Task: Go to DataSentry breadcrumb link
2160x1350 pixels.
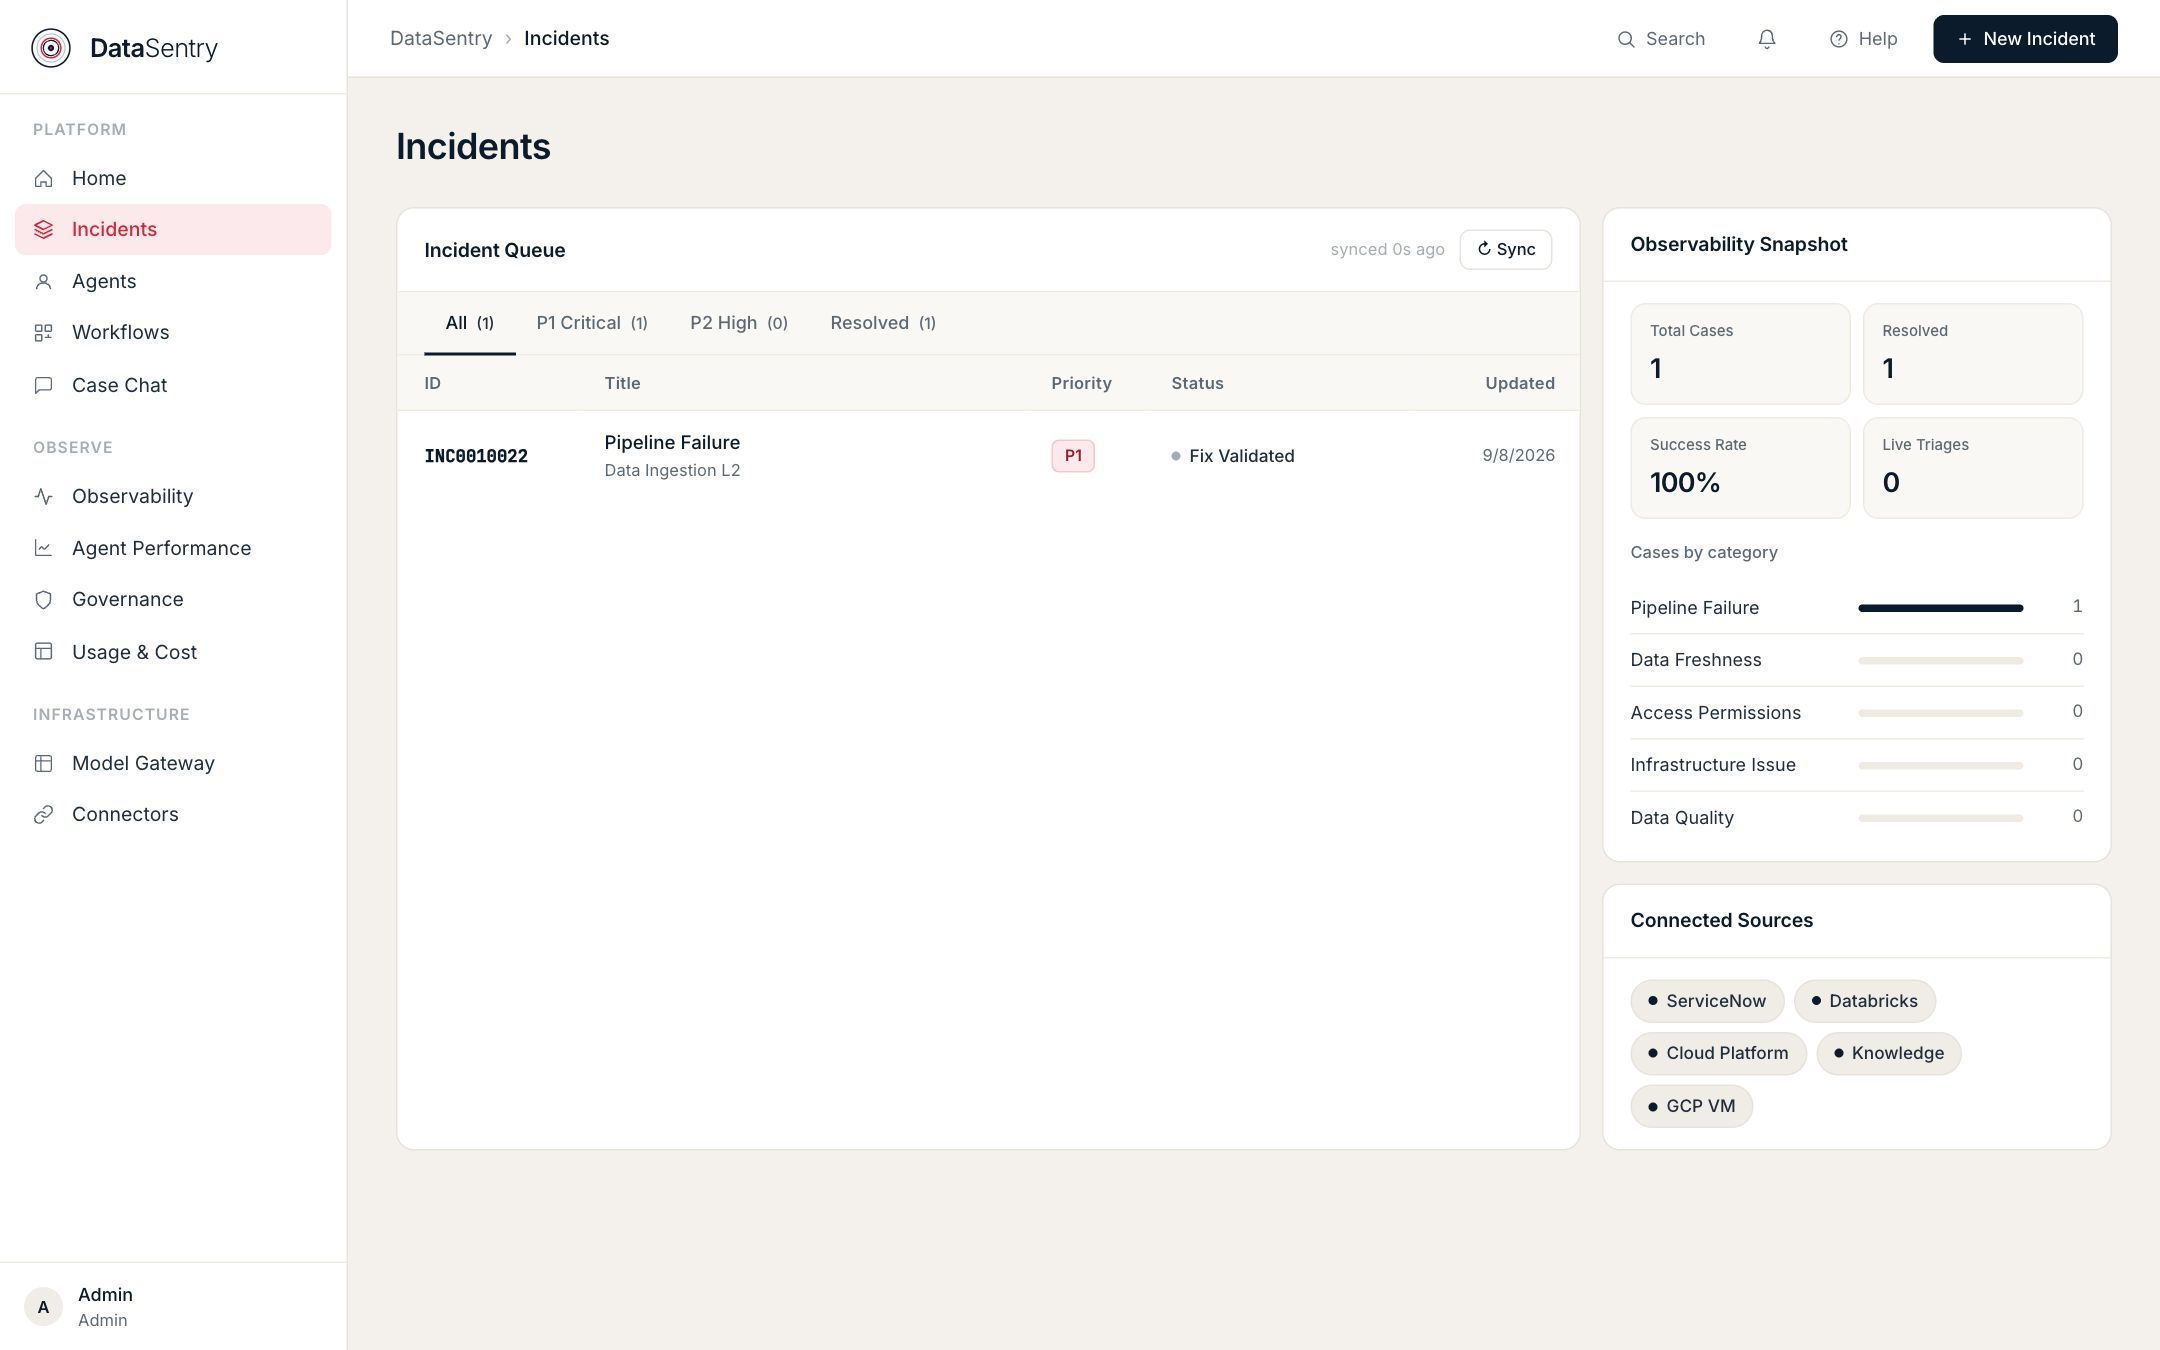Action: click(x=441, y=39)
